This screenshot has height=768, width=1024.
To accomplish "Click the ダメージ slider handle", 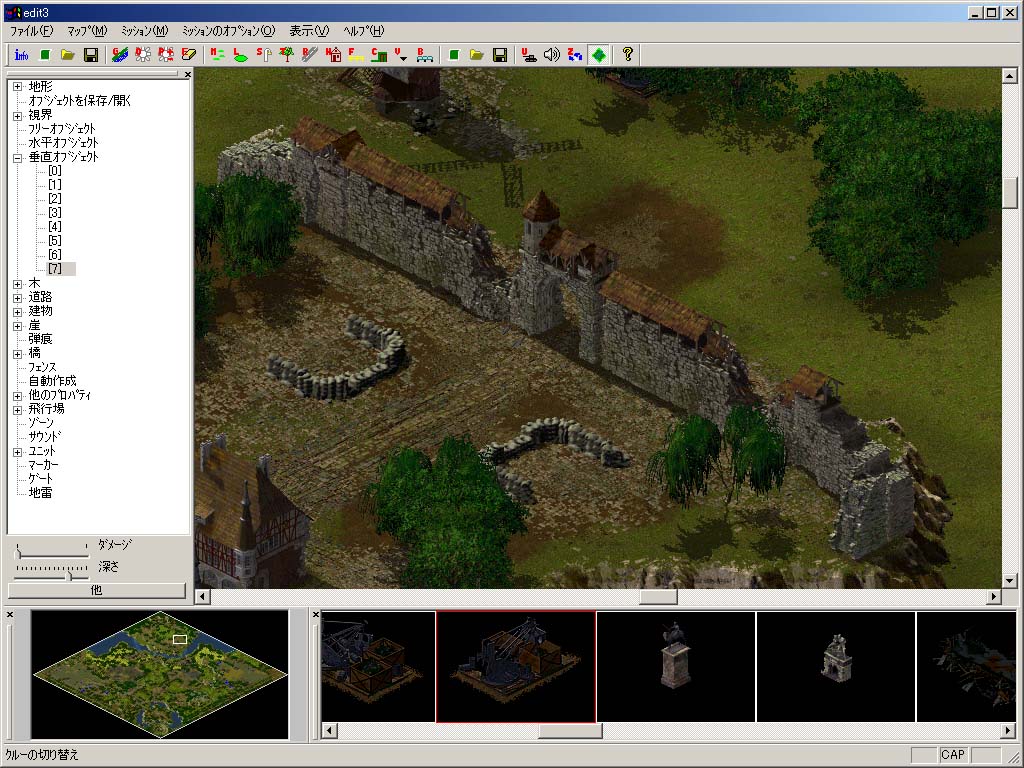I will [x=18, y=553].
